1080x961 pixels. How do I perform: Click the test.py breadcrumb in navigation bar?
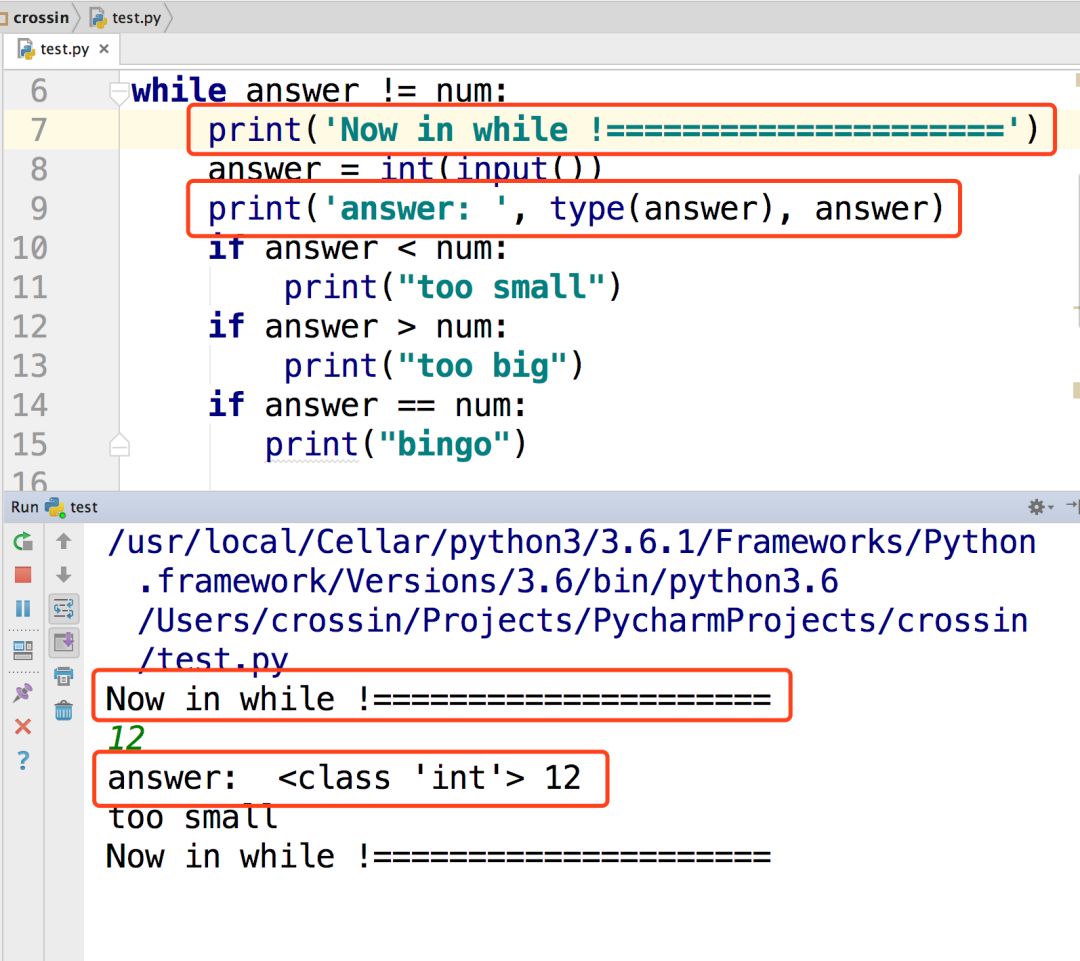tap(127, 17)
